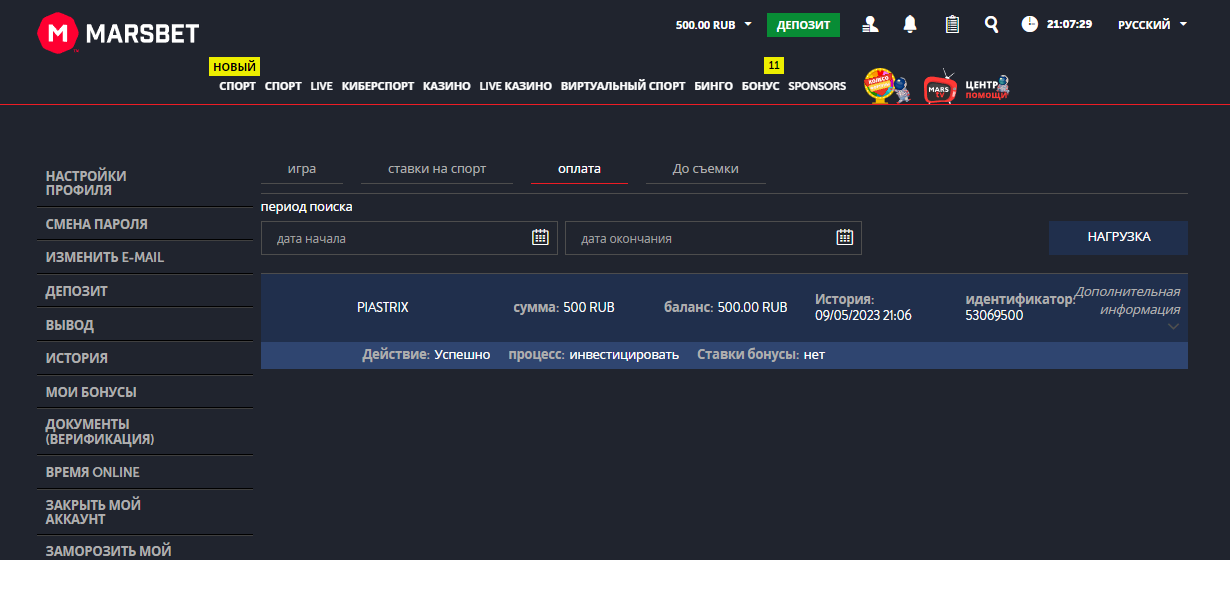Open the РУССКИЙ language dropdown
The image size is (1230, 614).
point(1153,24)
